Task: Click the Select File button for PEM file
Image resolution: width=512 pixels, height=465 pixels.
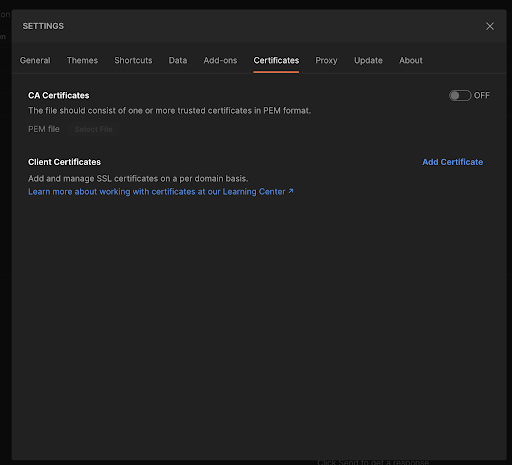Action: click(93, 129)
